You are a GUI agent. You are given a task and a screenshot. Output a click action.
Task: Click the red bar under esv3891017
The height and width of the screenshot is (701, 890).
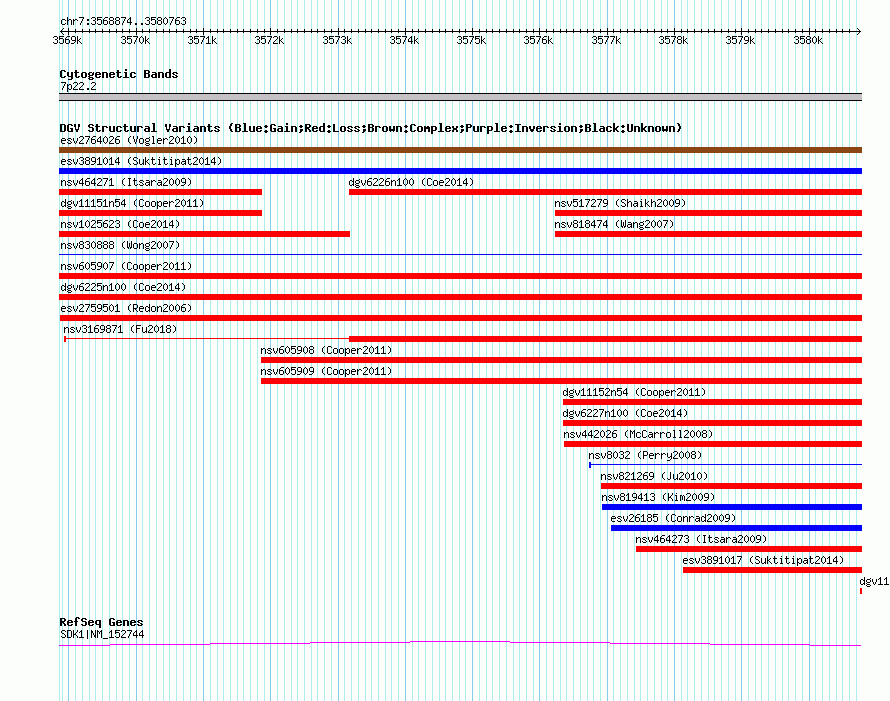(x=773, y=570)
